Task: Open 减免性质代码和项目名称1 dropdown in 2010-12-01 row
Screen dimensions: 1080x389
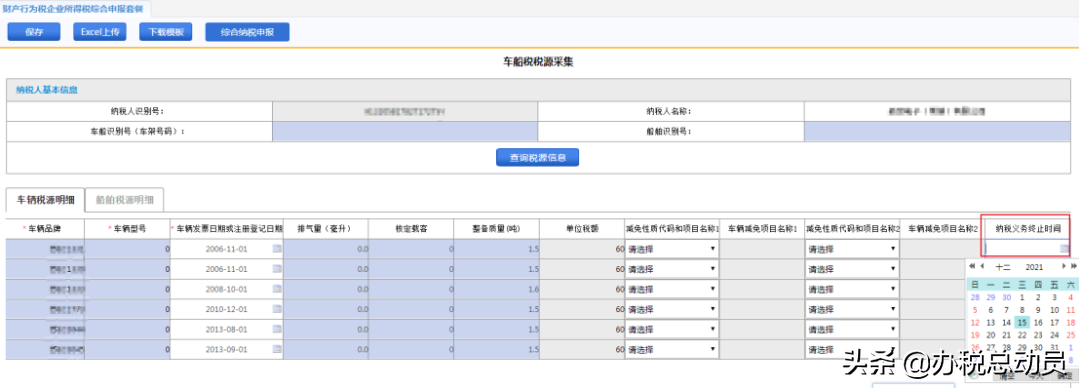Action: tap(672, 310)
